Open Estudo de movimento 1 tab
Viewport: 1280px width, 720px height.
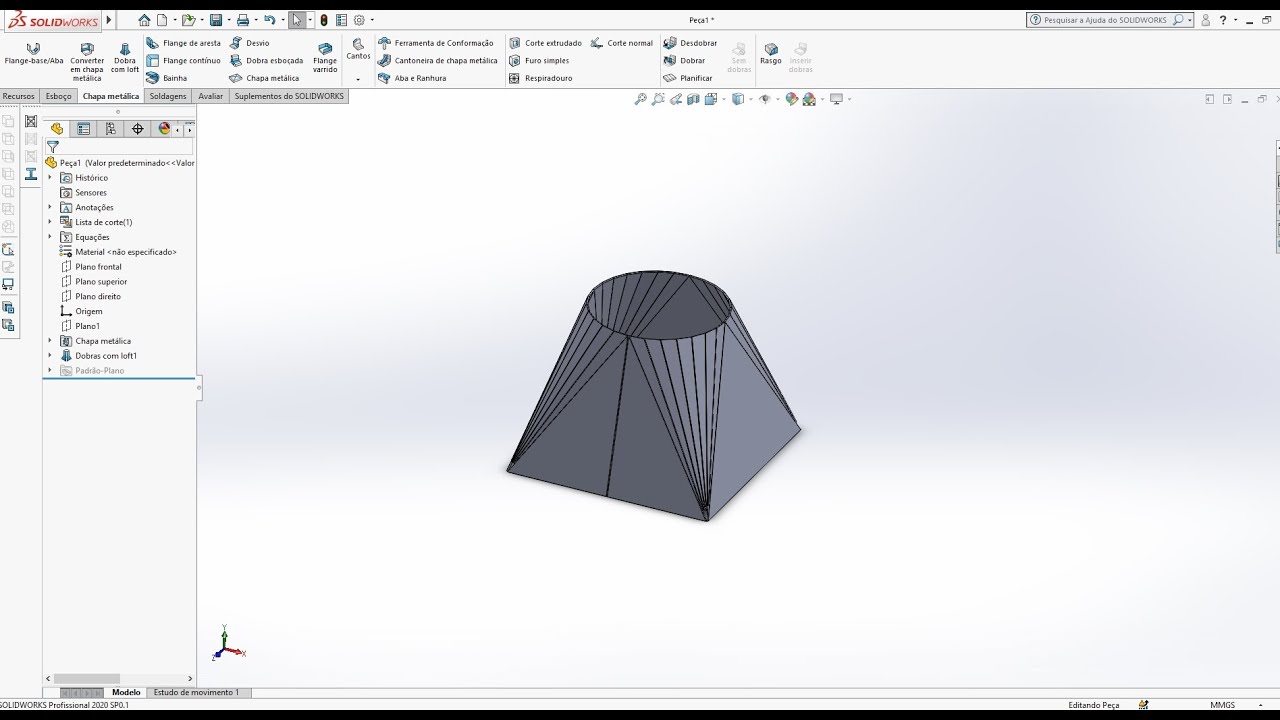pos(196,692)
